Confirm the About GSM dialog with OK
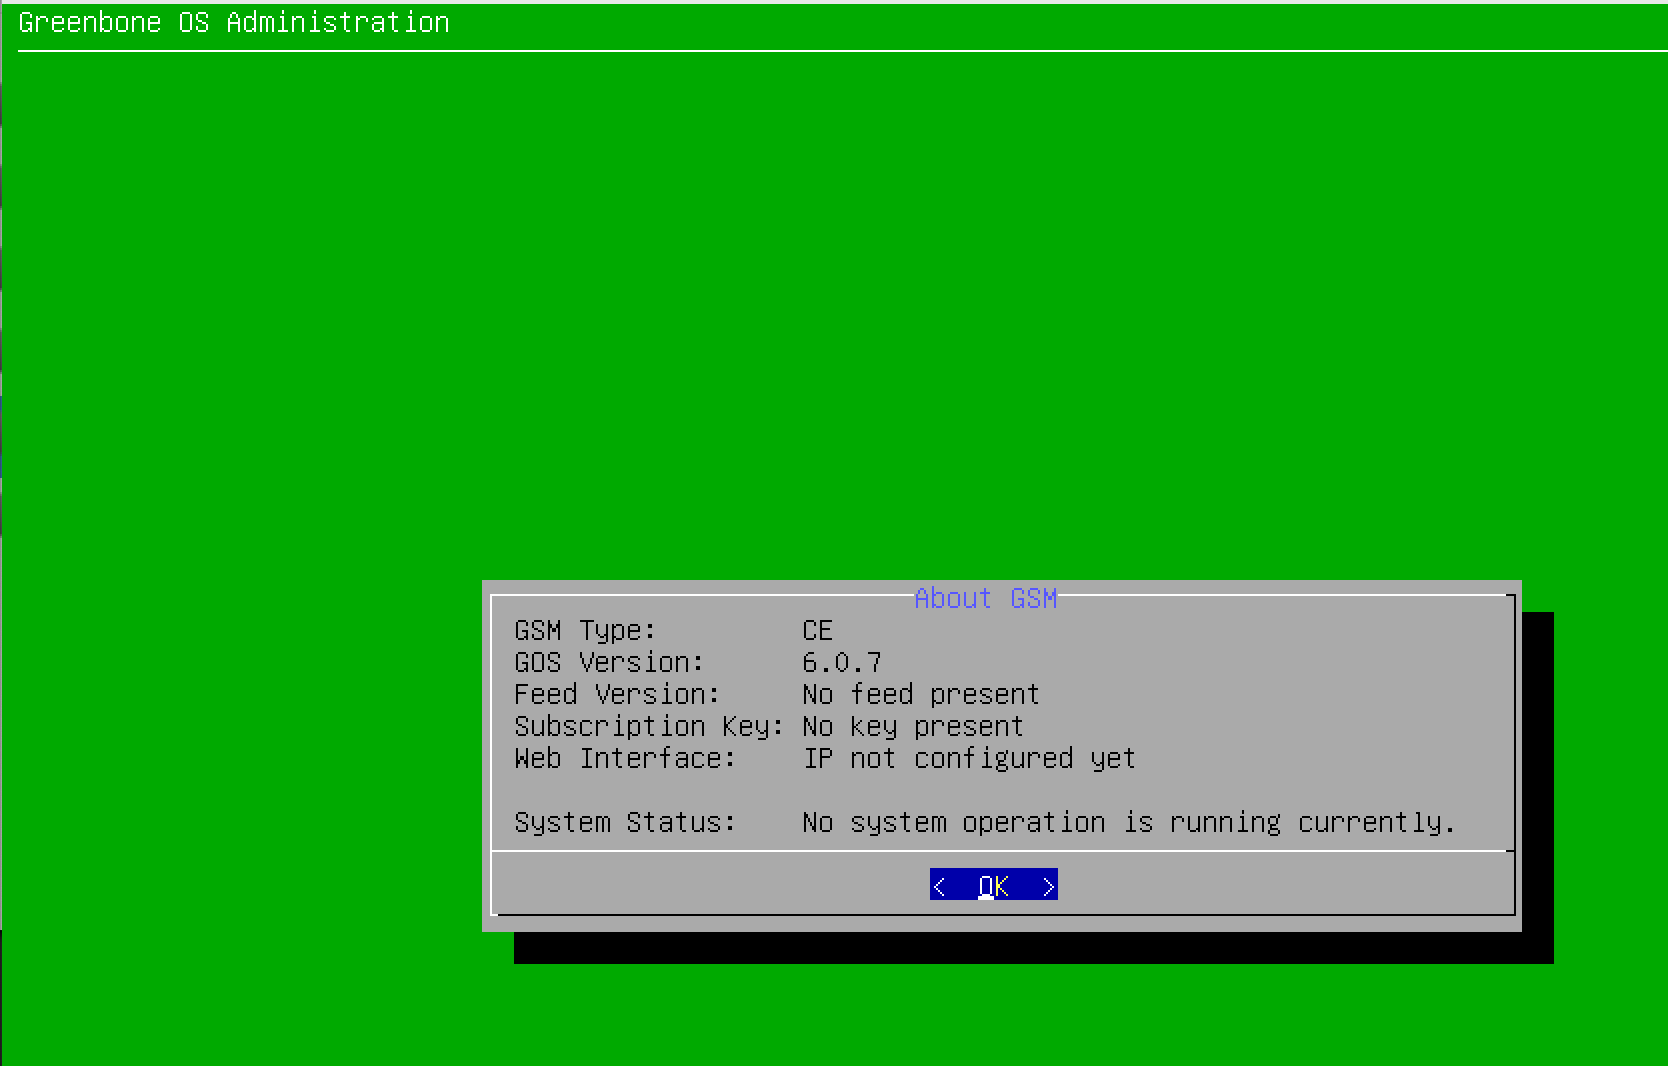This screenshot has height=1066, width=1668. tap(993, 885)
